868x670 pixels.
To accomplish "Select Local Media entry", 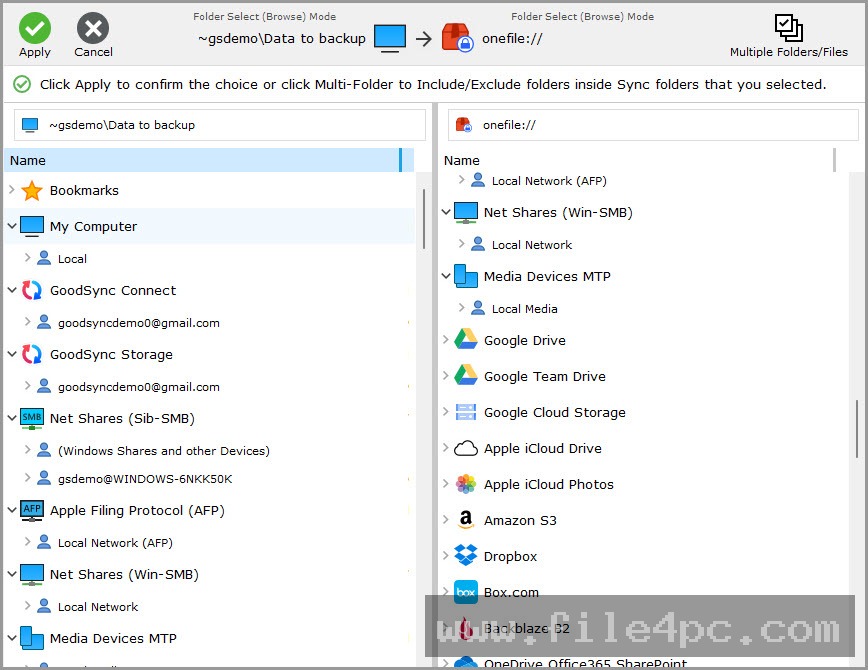I will pos(524,309).
